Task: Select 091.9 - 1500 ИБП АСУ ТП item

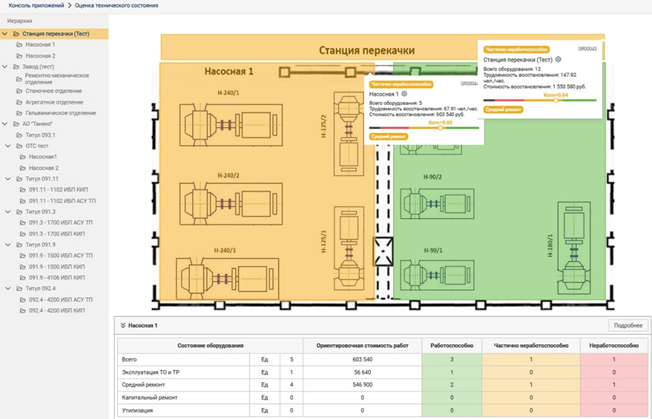Action: [61, 255]
